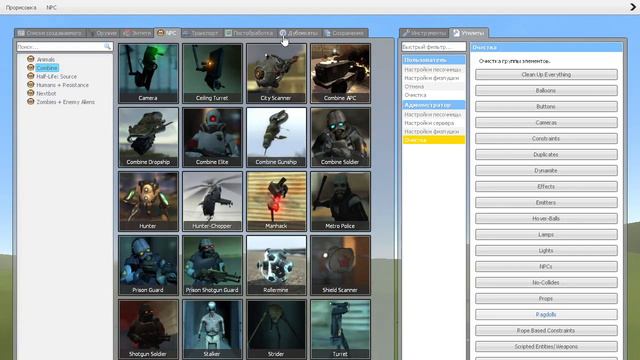Spawn a Shield Scanner
The width and height of the screenshot is (640, 360).
(x=340, y=265)
